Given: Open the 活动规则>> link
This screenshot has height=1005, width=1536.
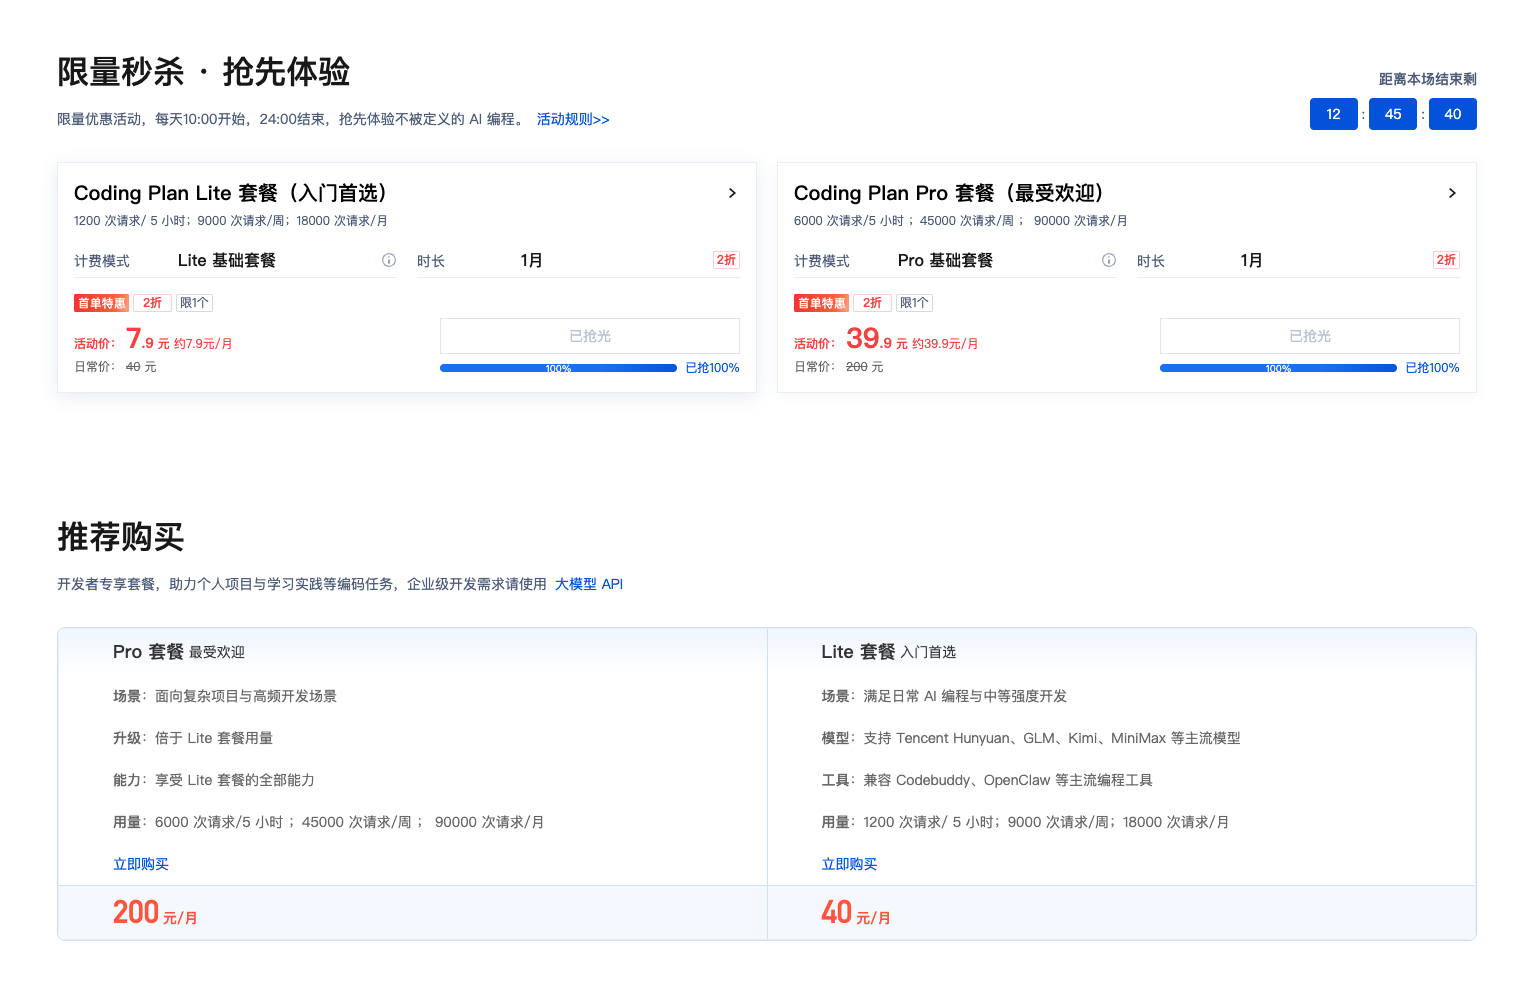Looking at the screenshot, I should coord(573,119).
